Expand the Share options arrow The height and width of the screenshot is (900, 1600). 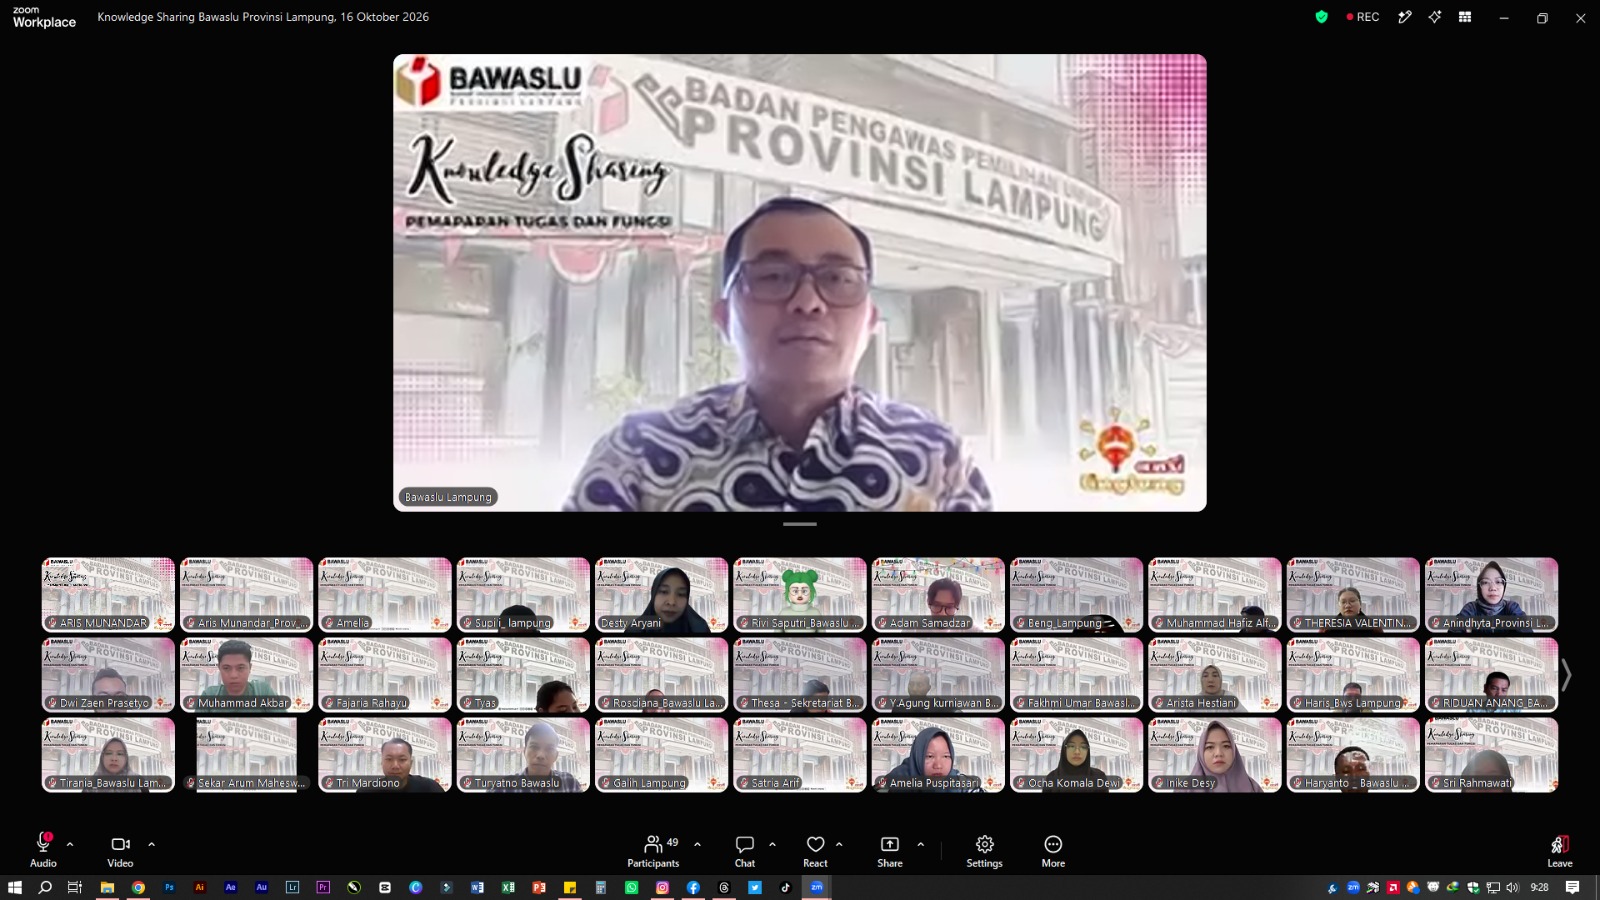[x=920, y=844]
